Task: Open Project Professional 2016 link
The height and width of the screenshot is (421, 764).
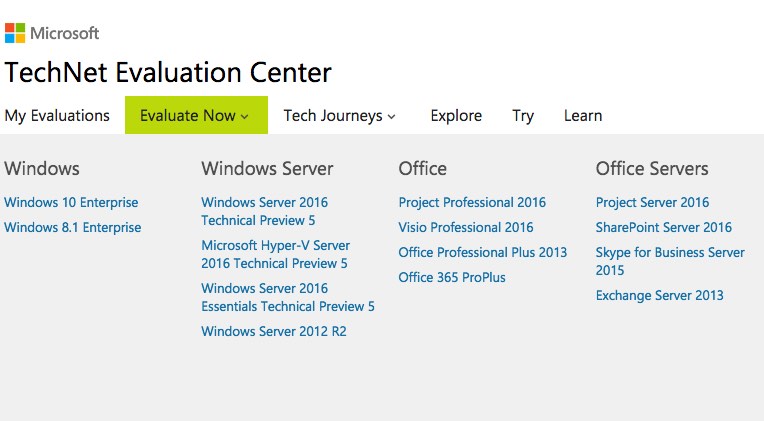Action: (472, 202)
